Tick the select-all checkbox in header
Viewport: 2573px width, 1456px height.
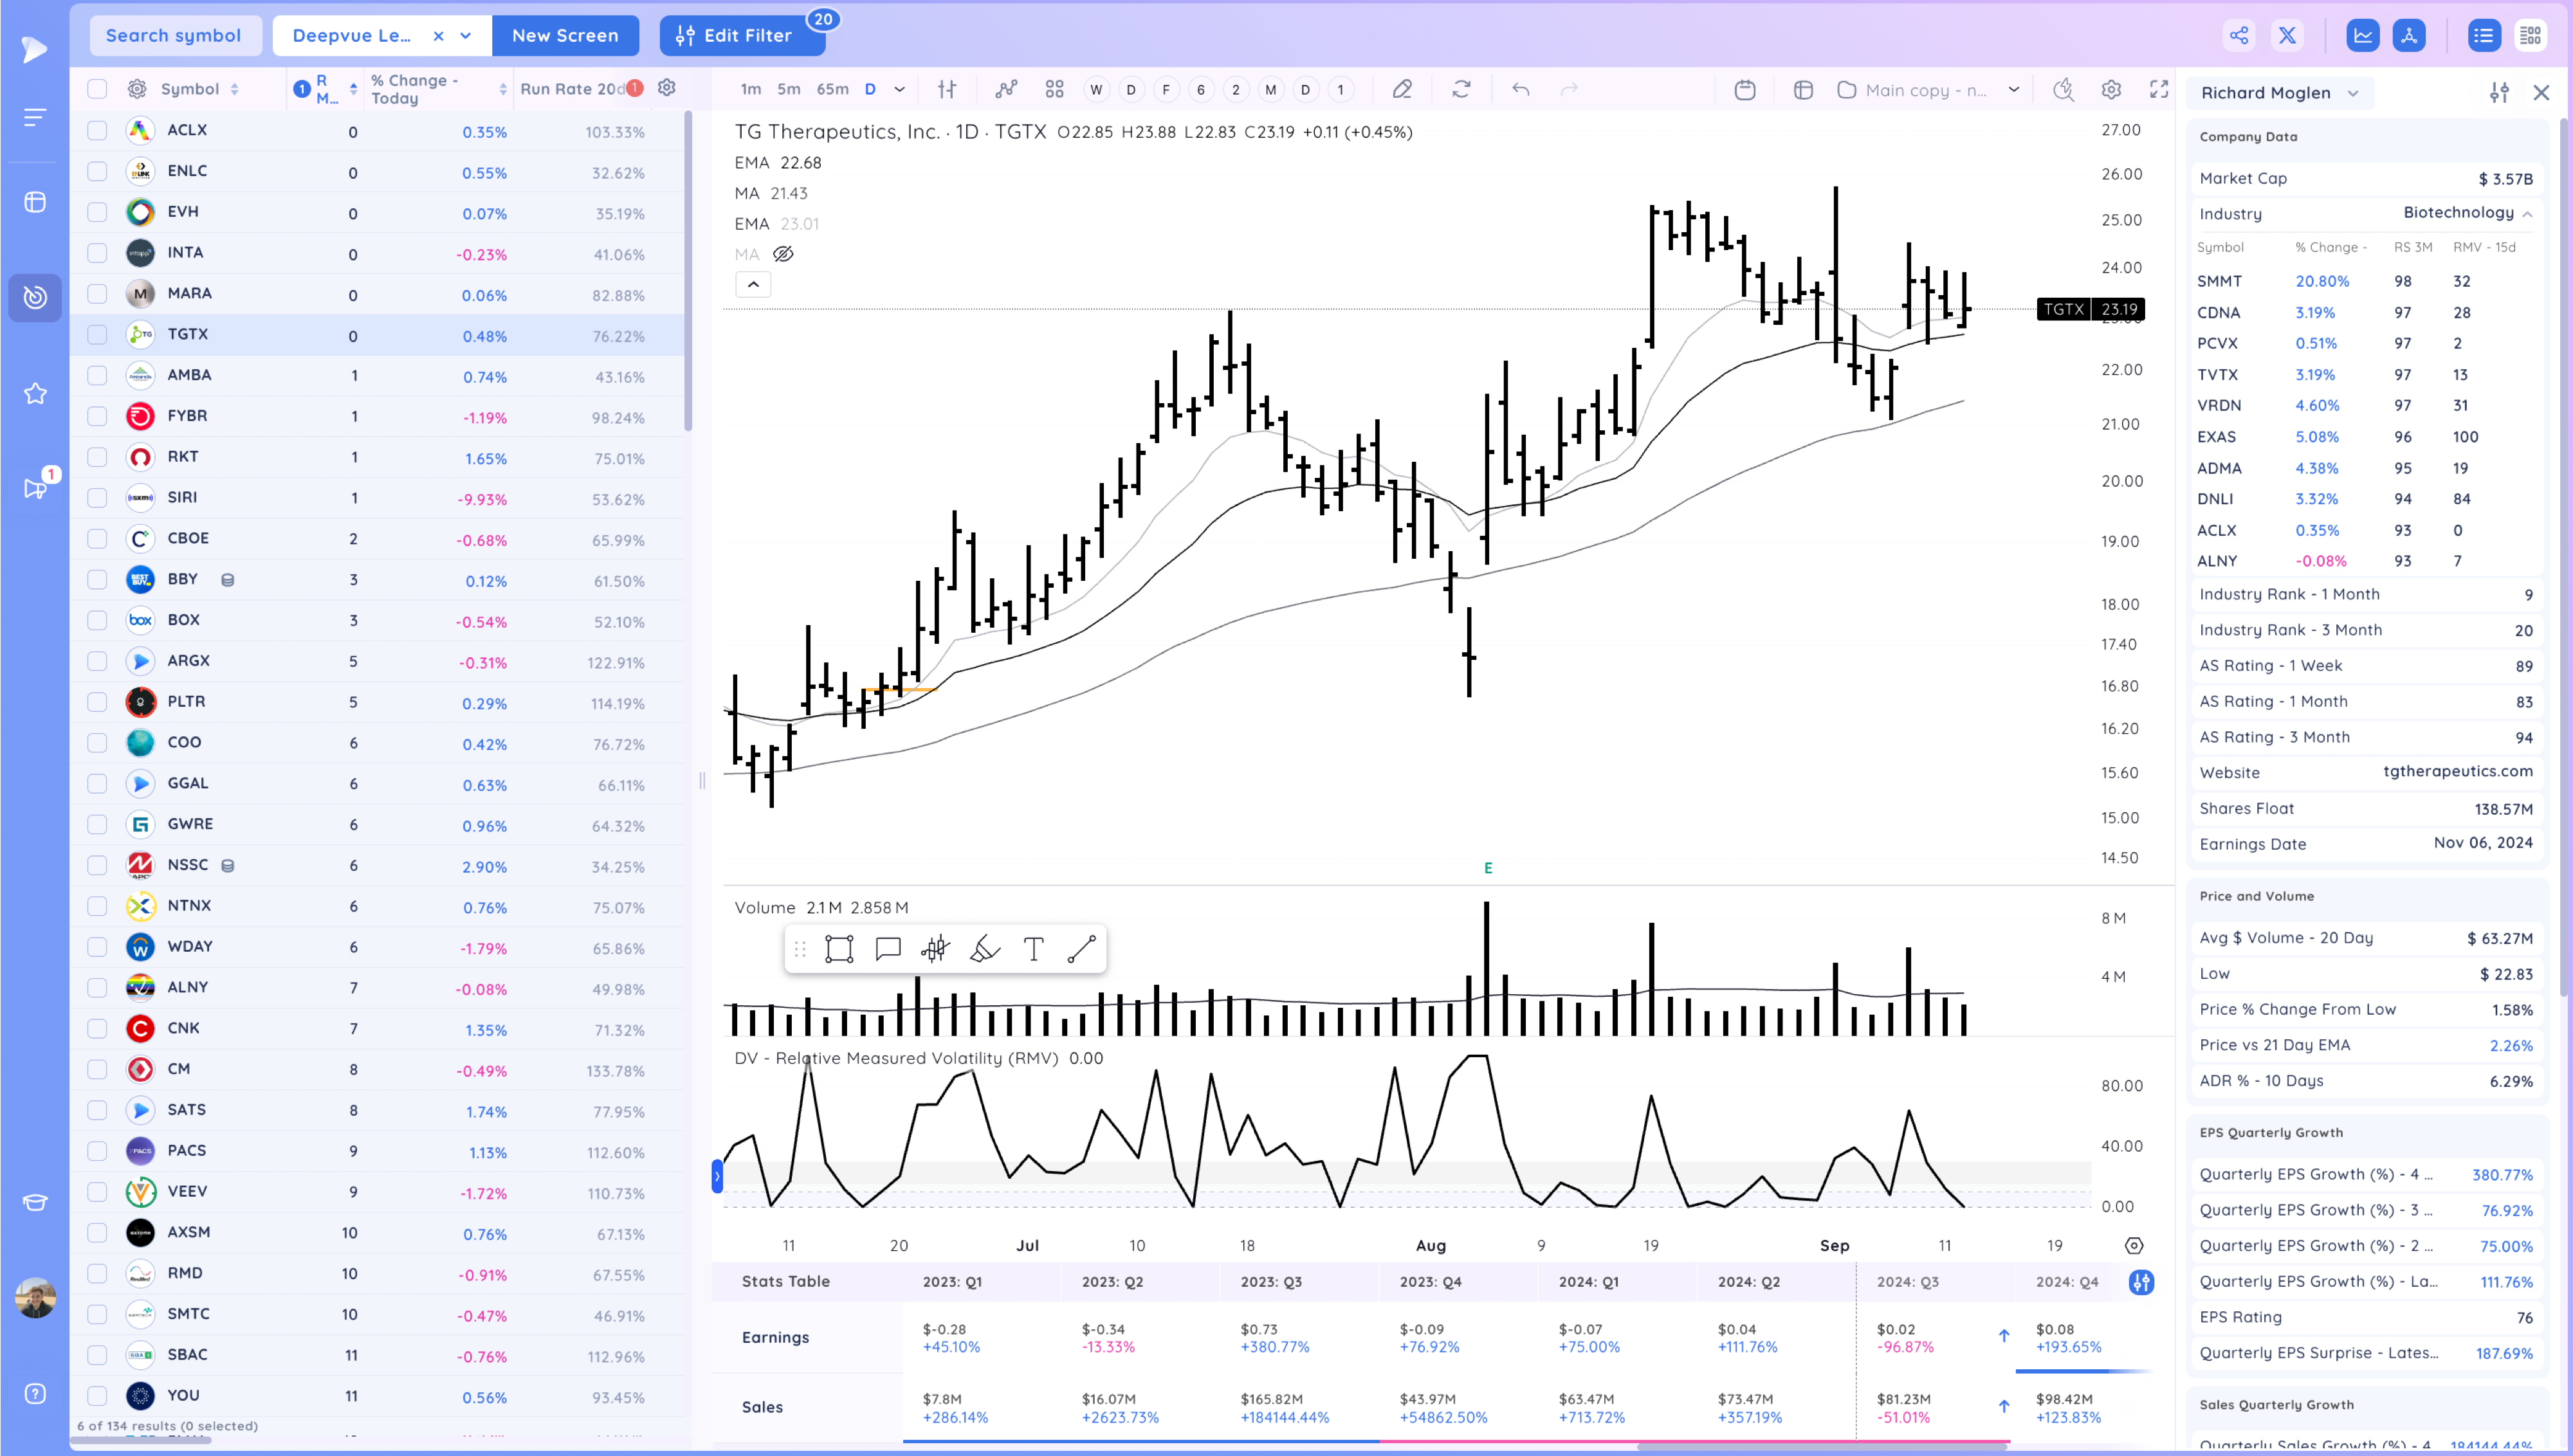coord(97,89)
